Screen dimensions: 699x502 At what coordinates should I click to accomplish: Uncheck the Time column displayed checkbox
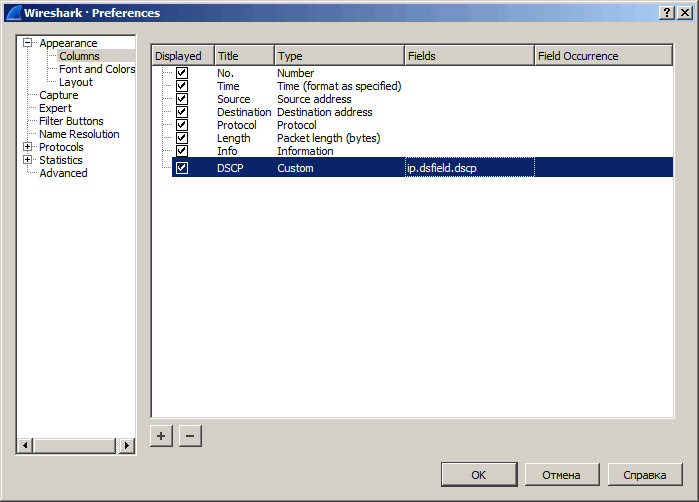[182, 86]
